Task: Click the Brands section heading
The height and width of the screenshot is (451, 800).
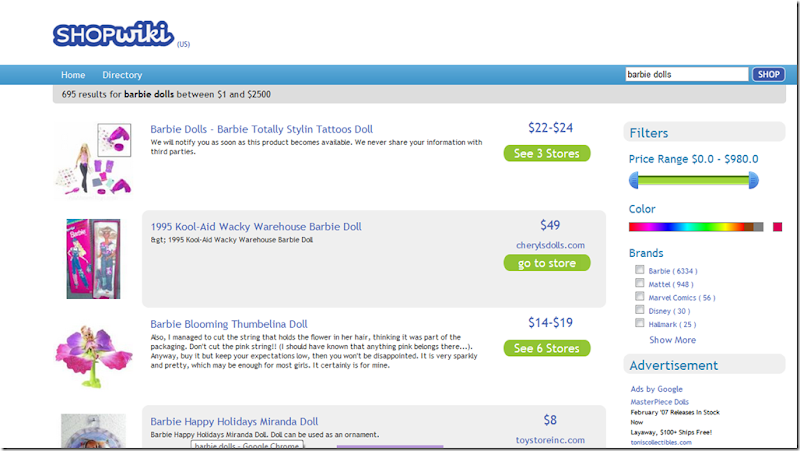Action: (646, 253)
